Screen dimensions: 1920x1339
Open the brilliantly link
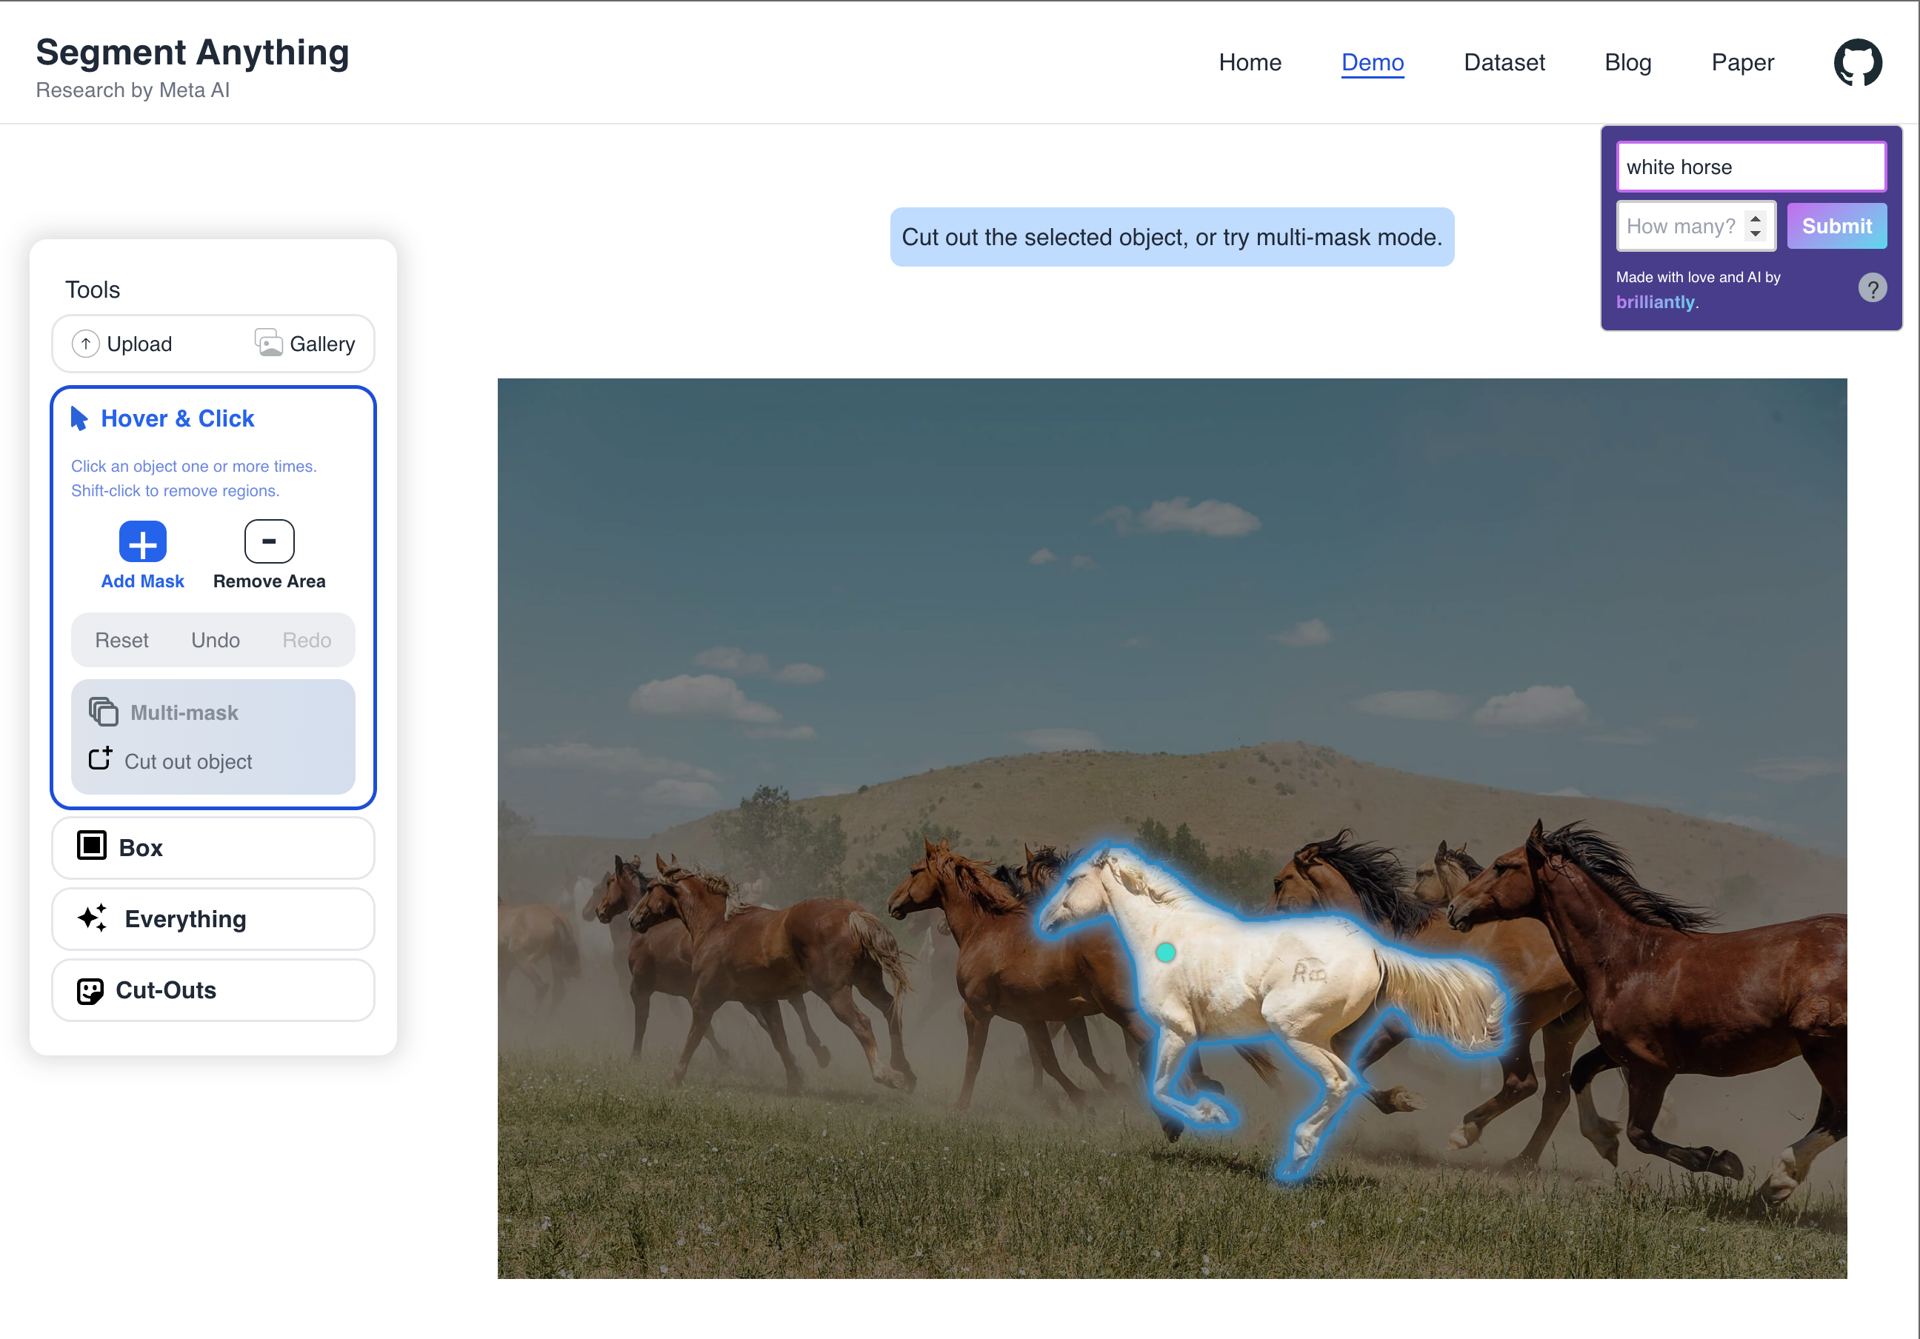coord(1655,302)
